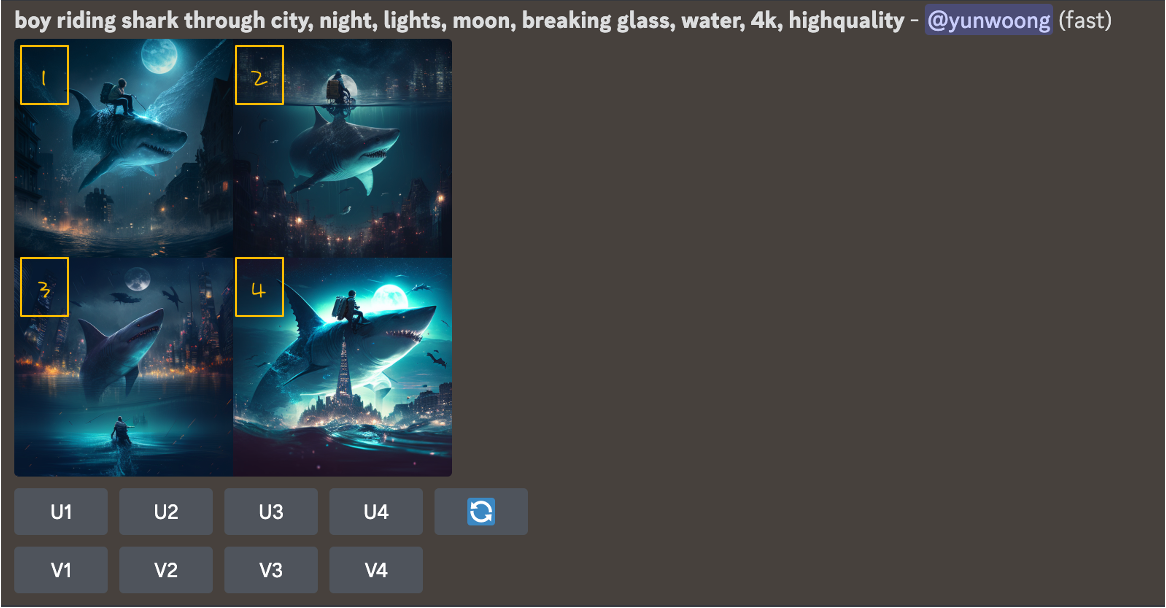The image size is (1166, 608).
Task: Click the prompt text starting 'boy riding shark'
Action: [459, 20]
